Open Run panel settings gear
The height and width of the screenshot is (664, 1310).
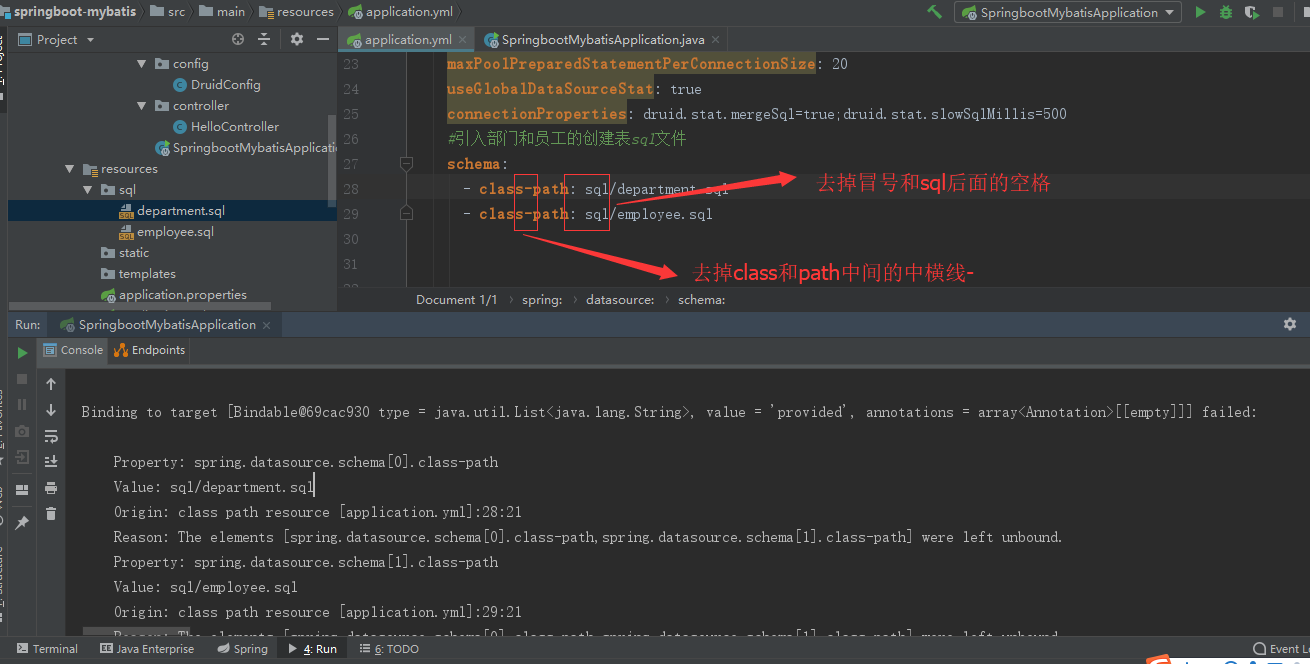(x=1290, y=324)
